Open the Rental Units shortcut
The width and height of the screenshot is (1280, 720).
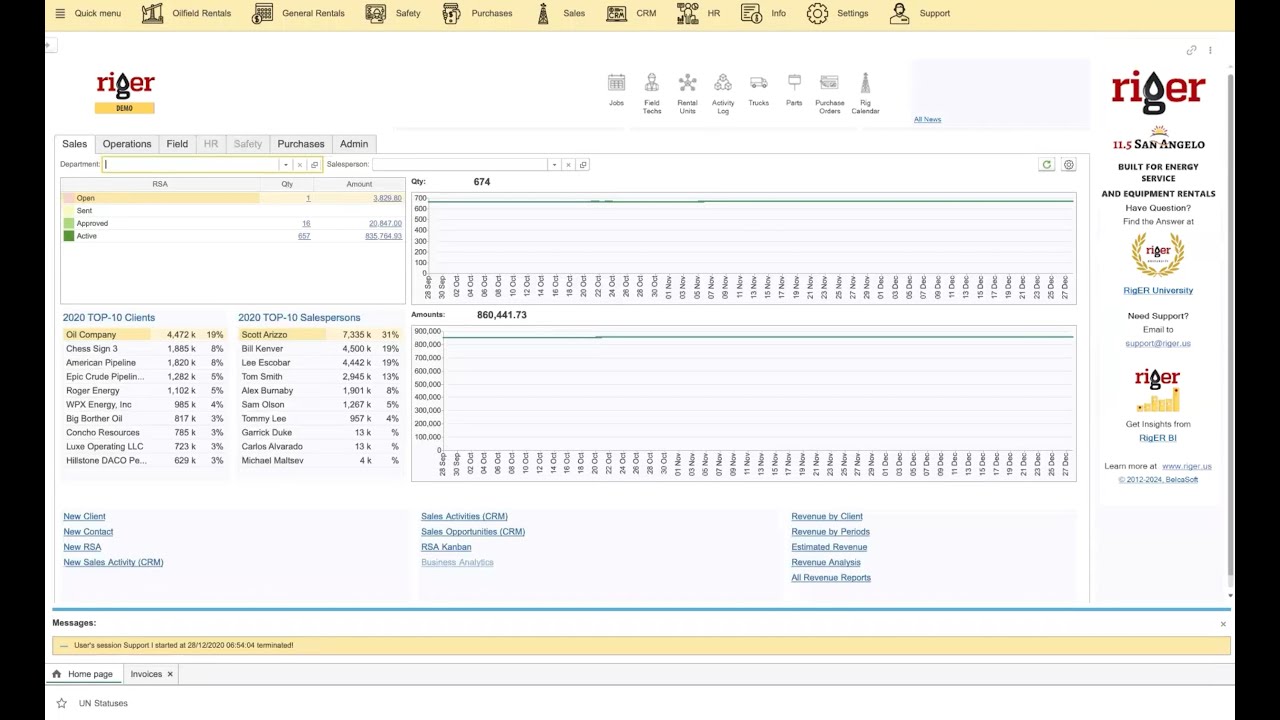(687, 93)
